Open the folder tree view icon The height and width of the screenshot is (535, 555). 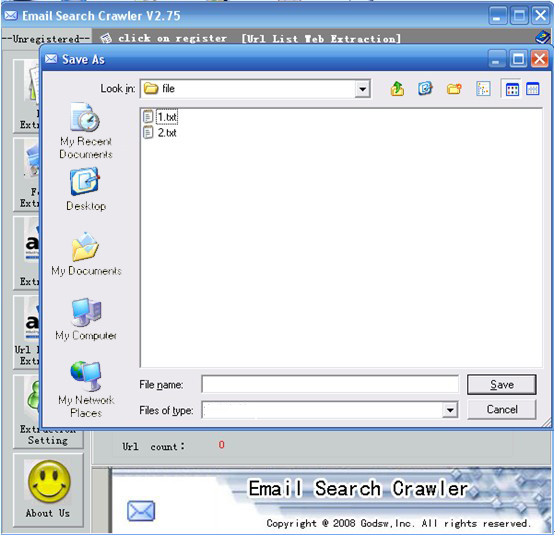[483, 89]
